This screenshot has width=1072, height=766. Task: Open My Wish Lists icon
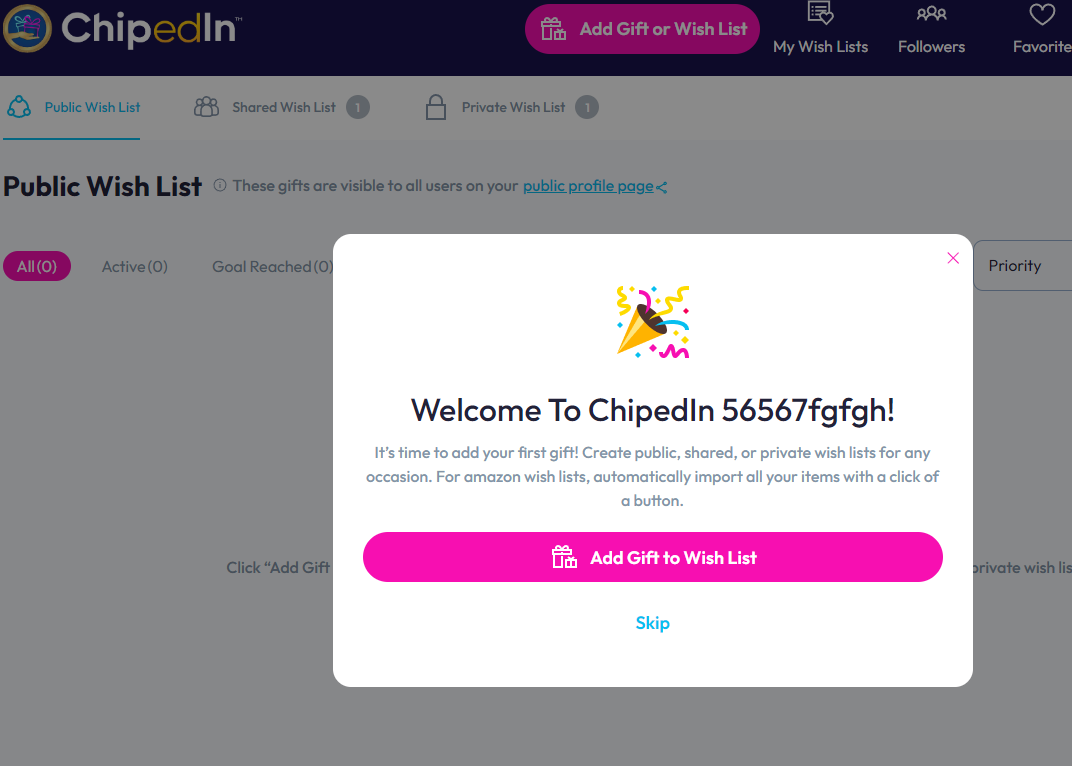point(820,12)
